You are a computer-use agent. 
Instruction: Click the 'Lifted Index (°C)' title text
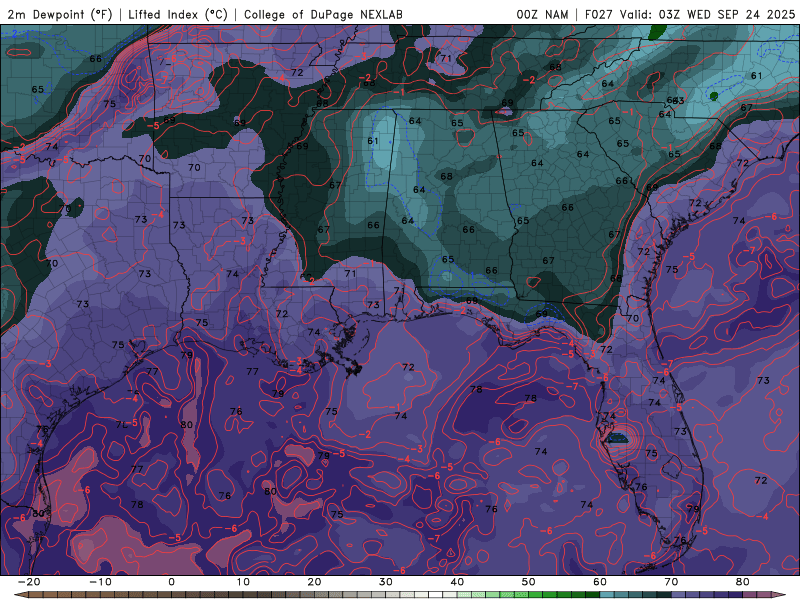[x=178, y=14]
